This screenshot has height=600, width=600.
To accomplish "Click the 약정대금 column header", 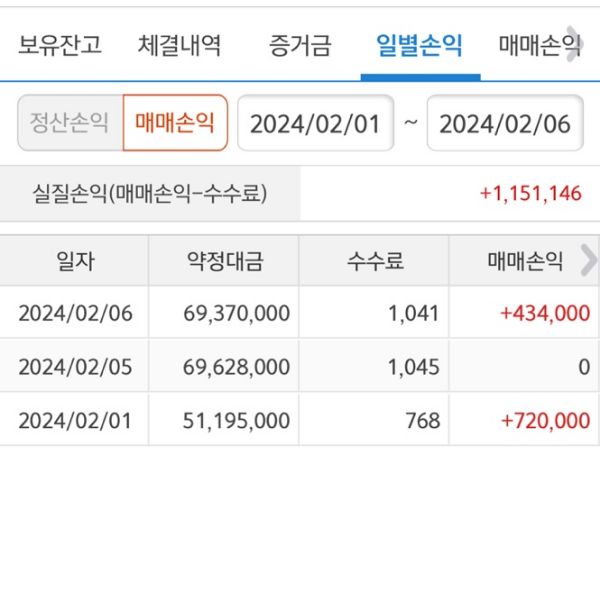I will click(x=224, y=262).
